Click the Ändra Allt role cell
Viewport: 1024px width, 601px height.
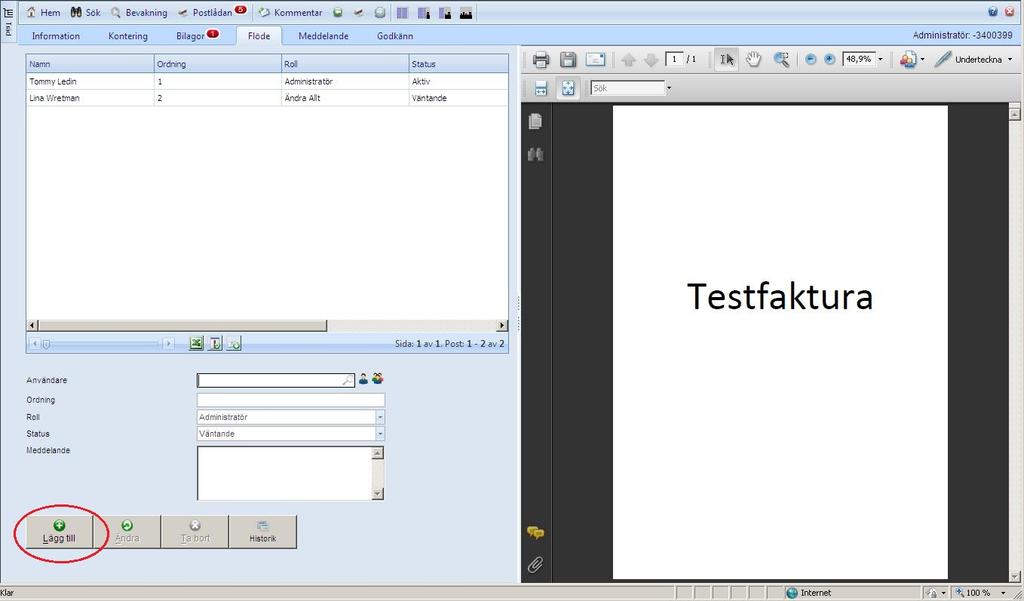pos(345,98)
